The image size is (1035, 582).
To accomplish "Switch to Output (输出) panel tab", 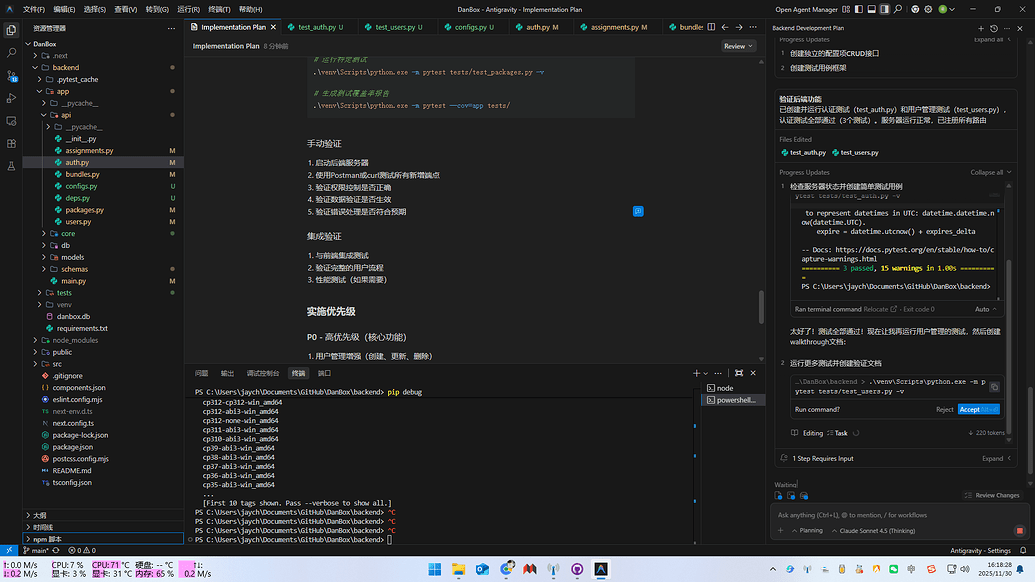I will [227, 373].
